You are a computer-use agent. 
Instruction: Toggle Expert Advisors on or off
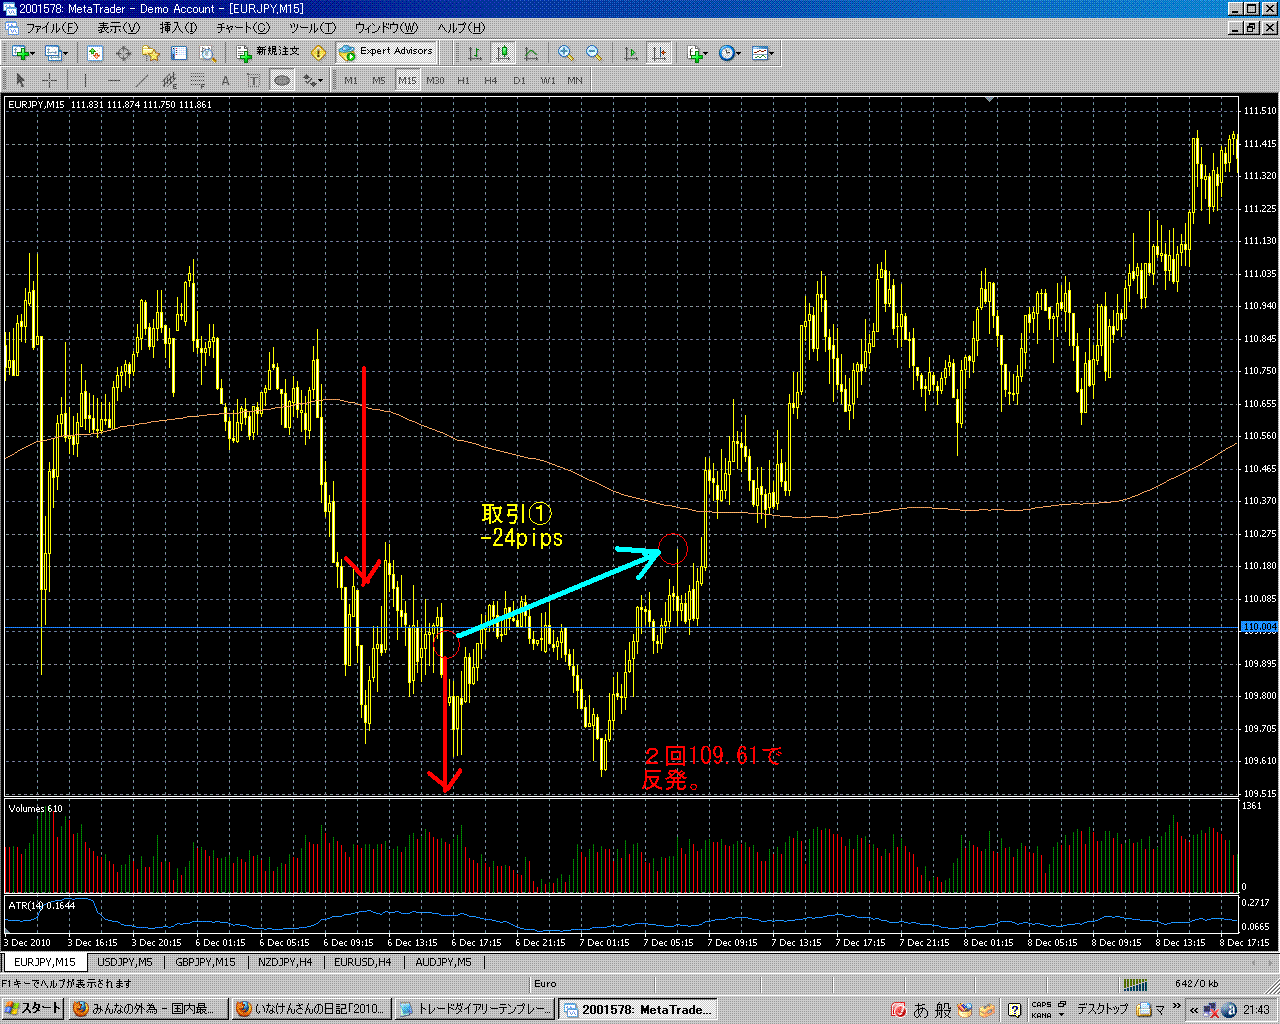pos(386,52)
